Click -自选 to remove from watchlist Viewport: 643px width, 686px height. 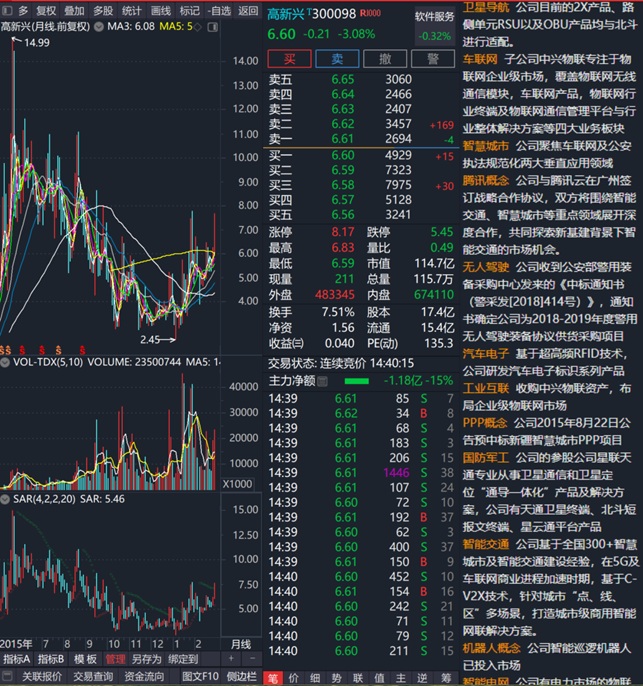pos(219,10)
